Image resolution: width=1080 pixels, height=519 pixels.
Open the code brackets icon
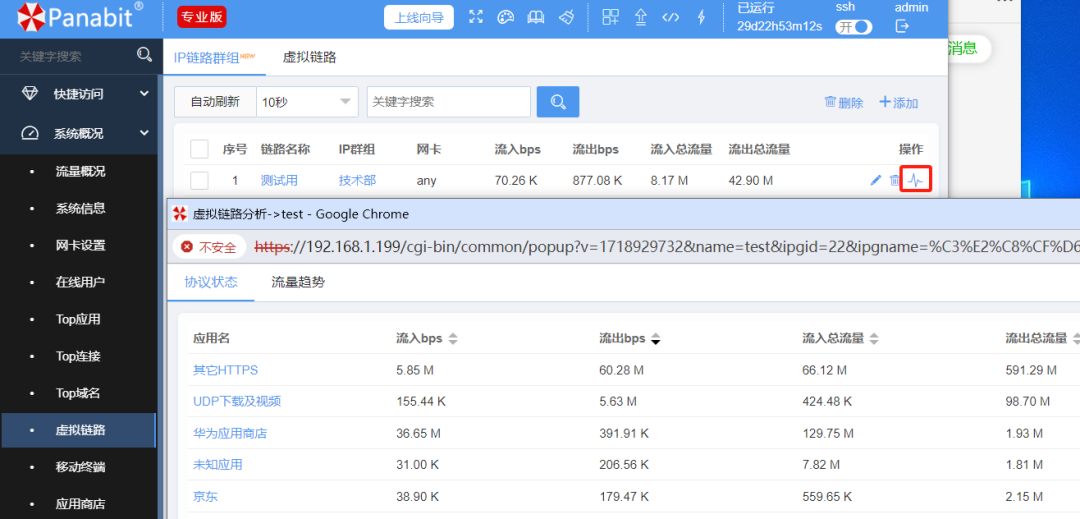[670, 17]
